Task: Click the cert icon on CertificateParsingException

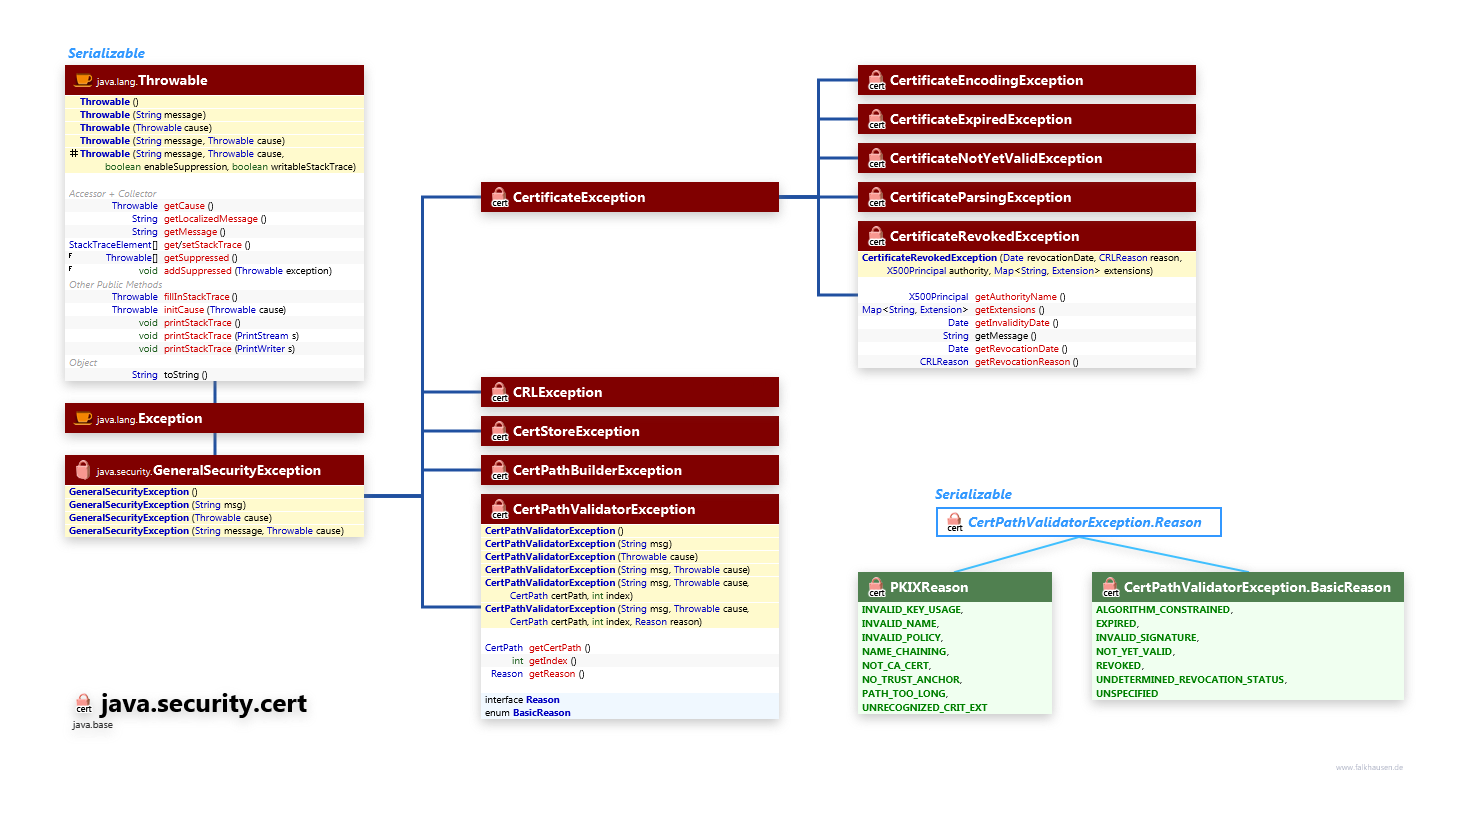Action: [877, 197]
